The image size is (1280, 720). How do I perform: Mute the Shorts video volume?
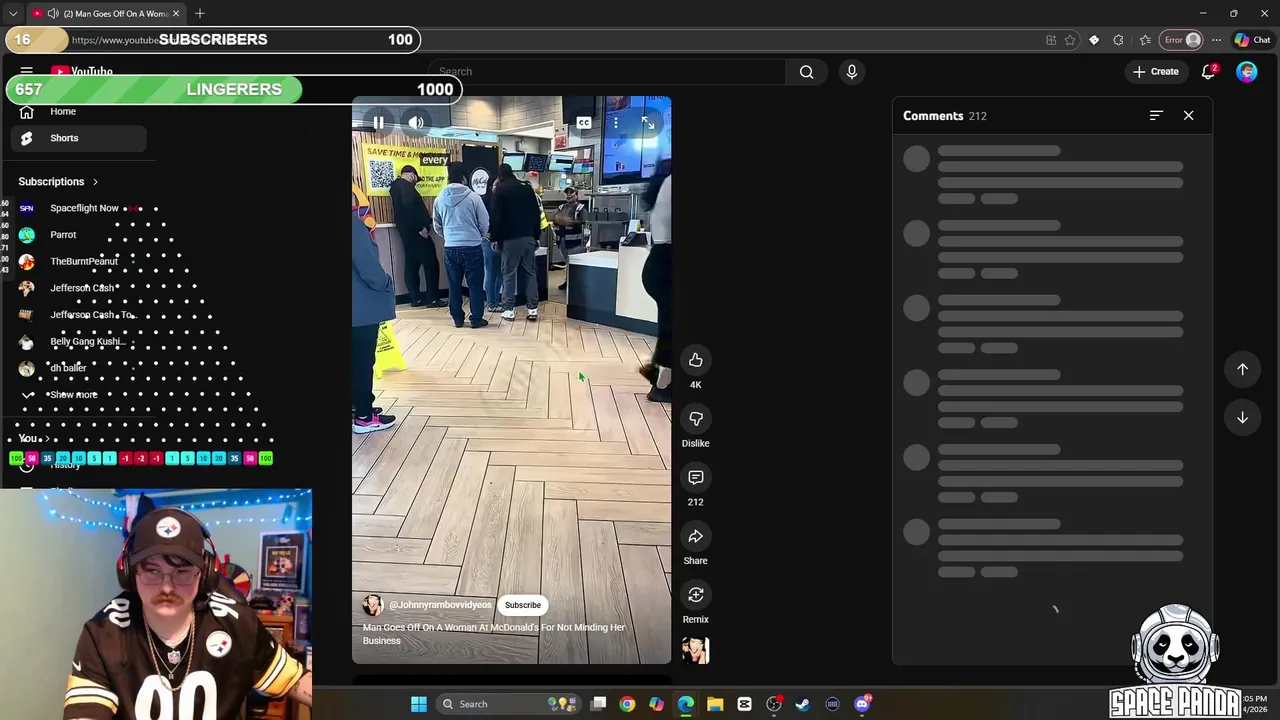coord(416,123)
